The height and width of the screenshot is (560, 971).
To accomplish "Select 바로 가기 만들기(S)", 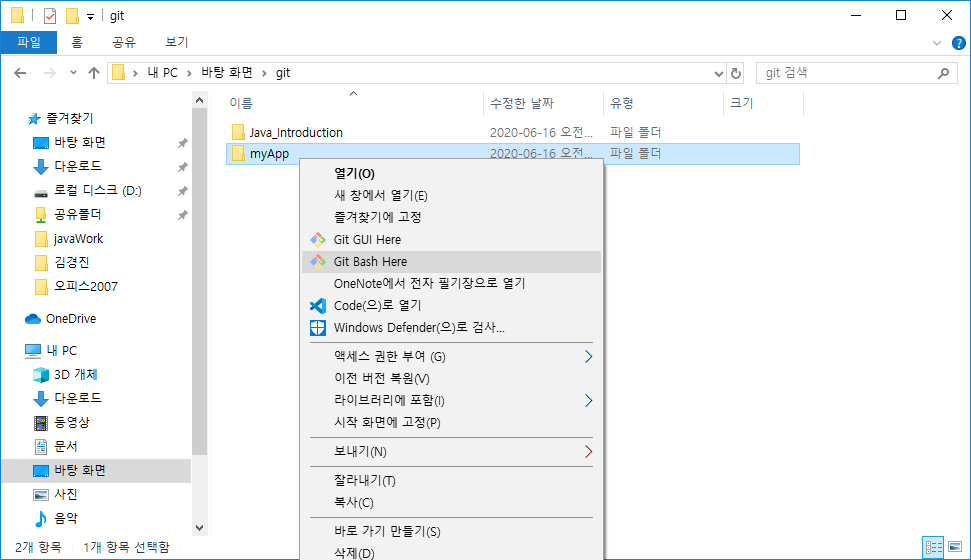I will [x=451, y=532].
